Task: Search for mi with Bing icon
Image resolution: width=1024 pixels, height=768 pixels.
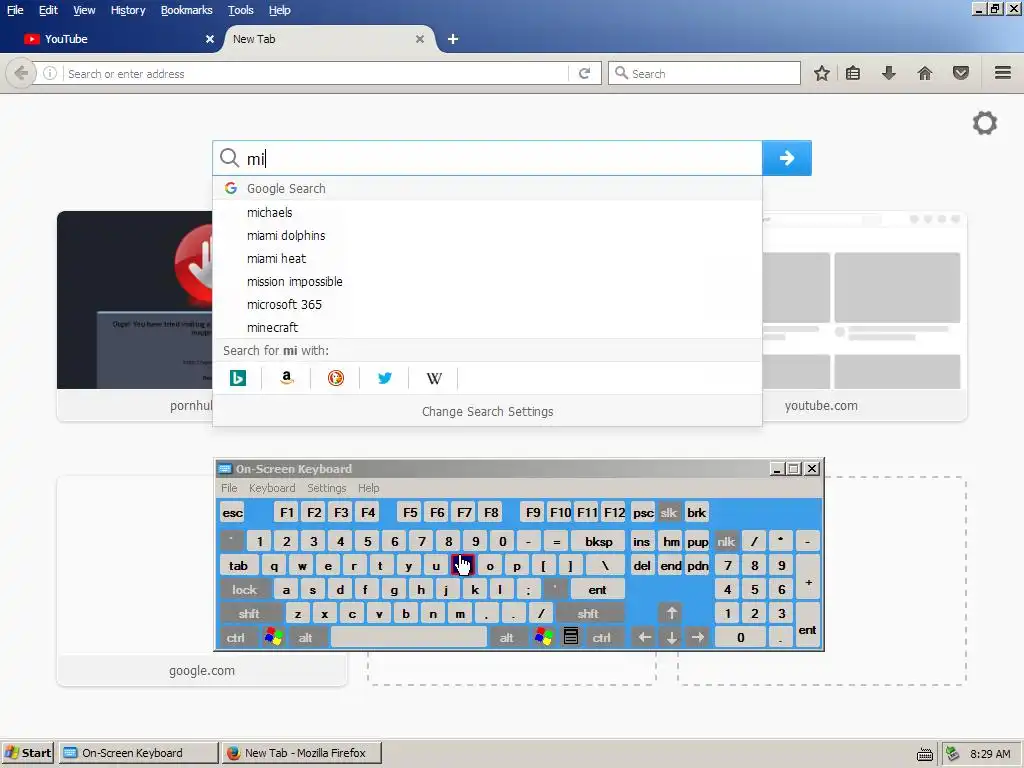Action: [238, 378]
